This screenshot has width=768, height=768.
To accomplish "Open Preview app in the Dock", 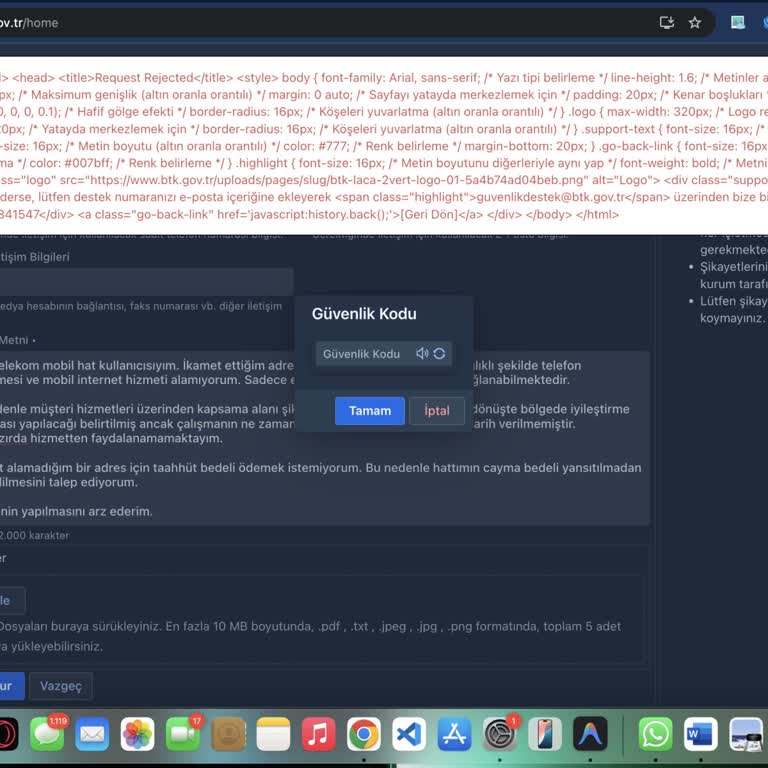I will pyautogui.click(x=745, y=734).
